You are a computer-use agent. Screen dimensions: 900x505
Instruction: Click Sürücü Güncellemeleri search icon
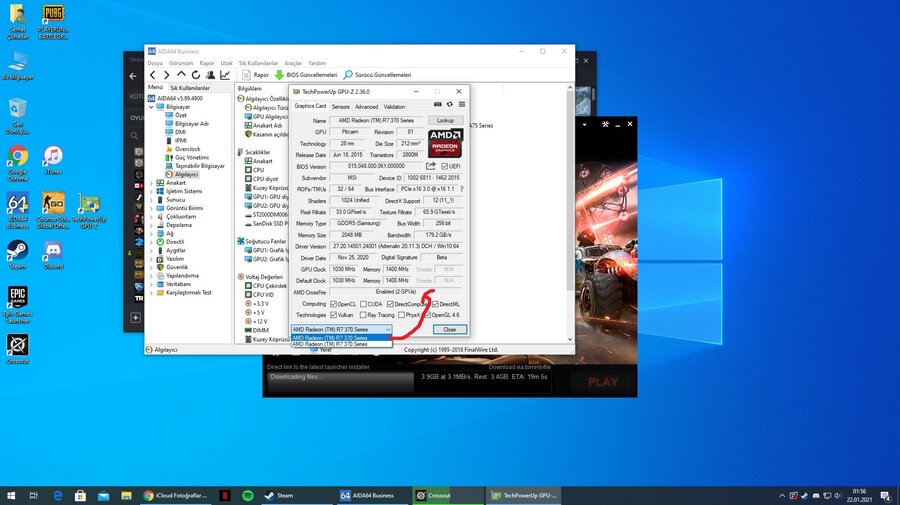click(348, 75)
